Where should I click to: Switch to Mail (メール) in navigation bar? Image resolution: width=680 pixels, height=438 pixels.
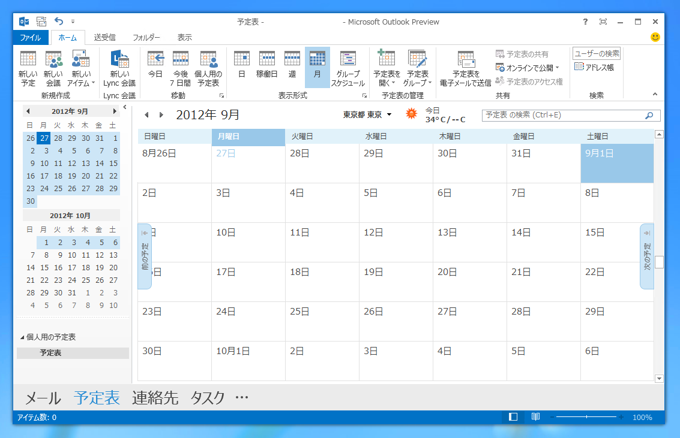43,398
